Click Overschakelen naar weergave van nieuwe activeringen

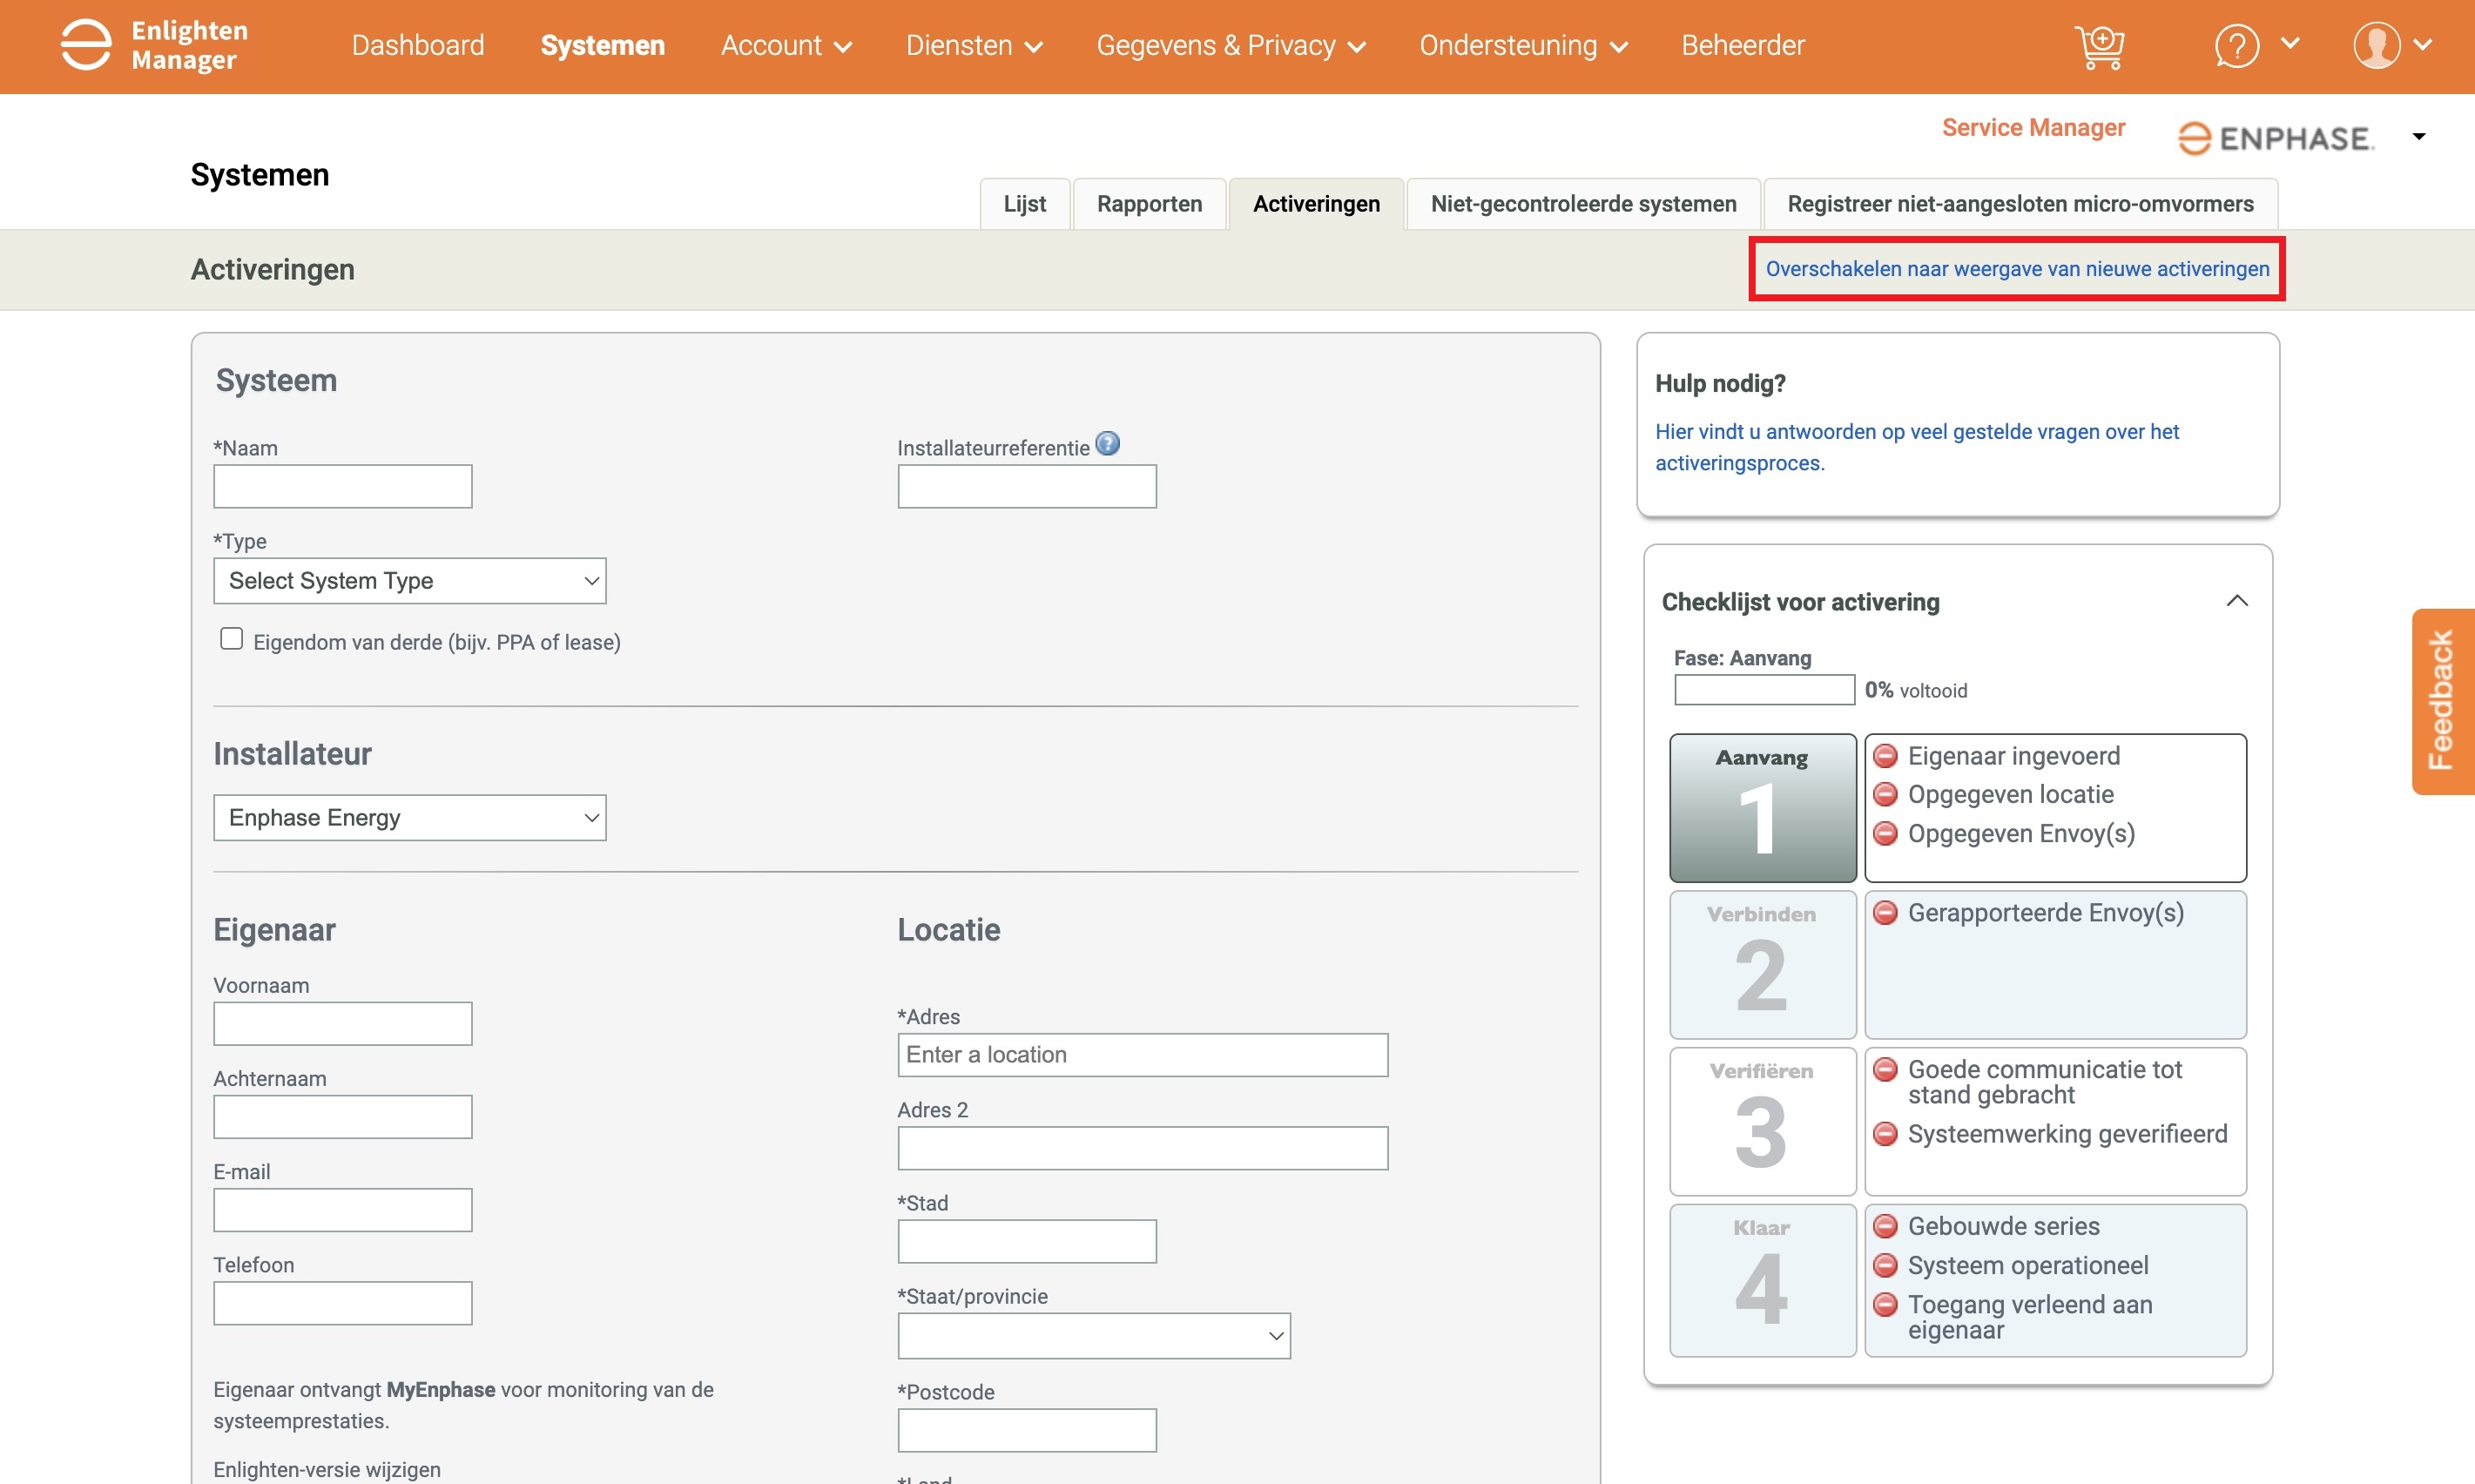tap(2017, 269)
